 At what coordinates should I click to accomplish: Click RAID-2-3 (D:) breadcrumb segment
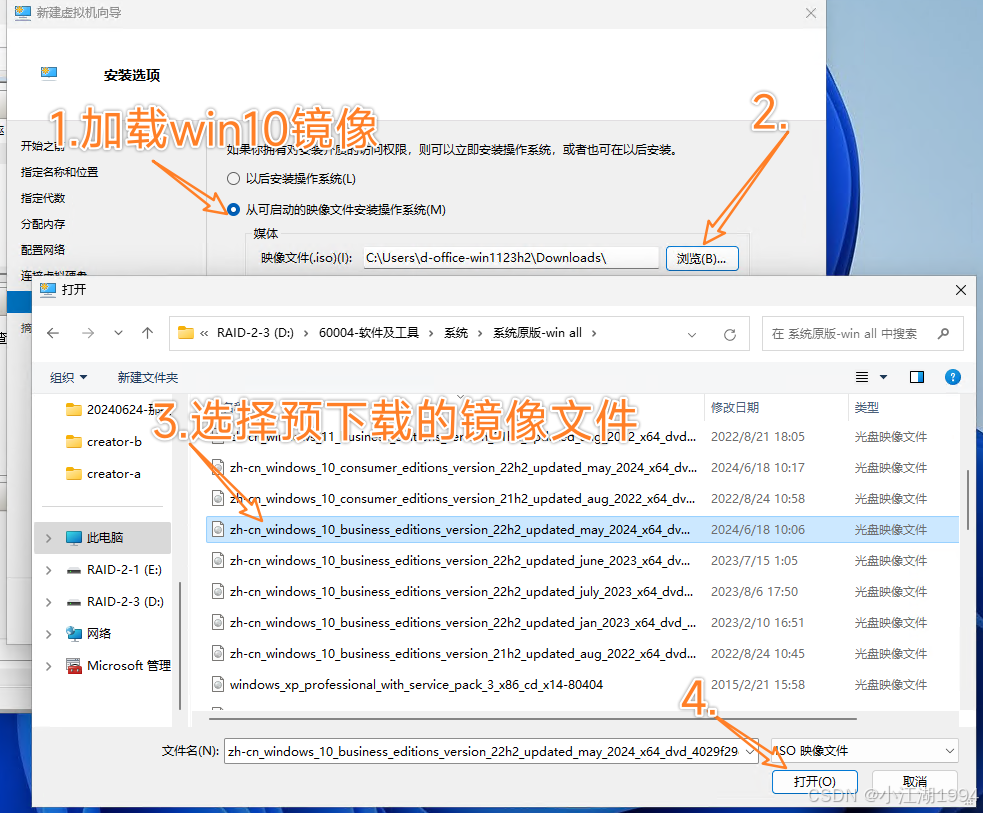pyautogui.click(x=255, y=333)
